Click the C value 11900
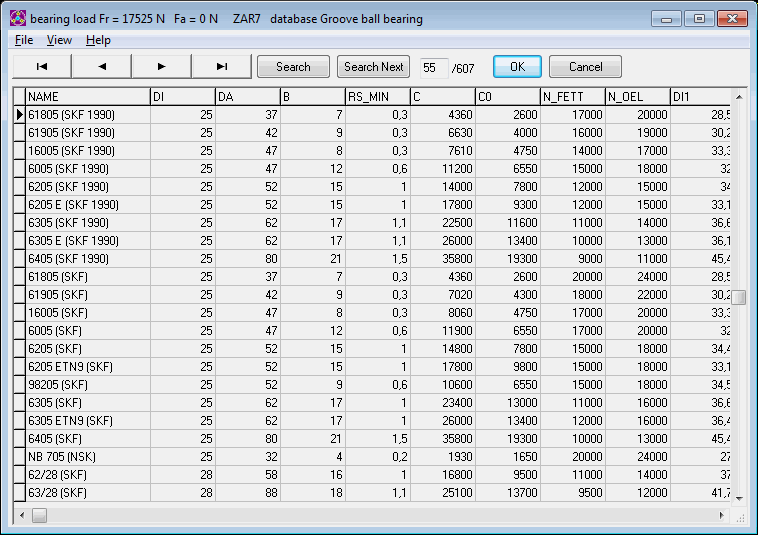Image resolution: width=758 pixels, height=535 pixels. click(457, 331)
